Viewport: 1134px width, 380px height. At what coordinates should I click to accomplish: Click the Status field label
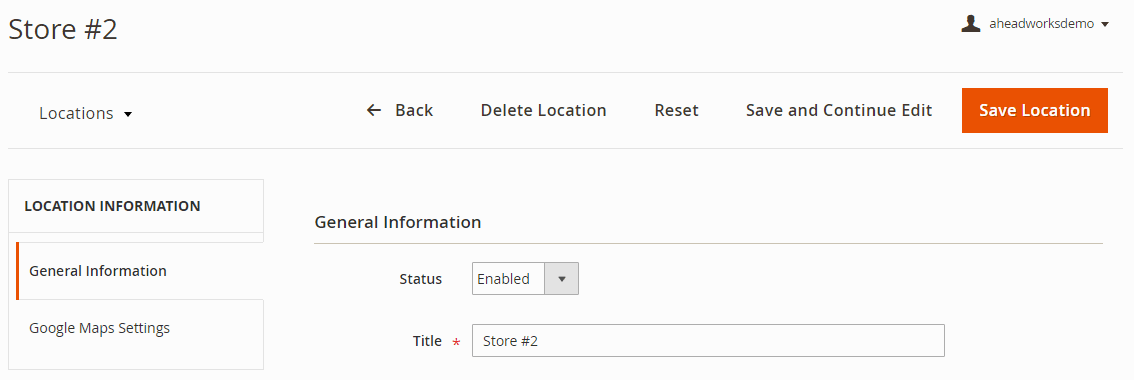pyautogui.click(x=420, y=279)
